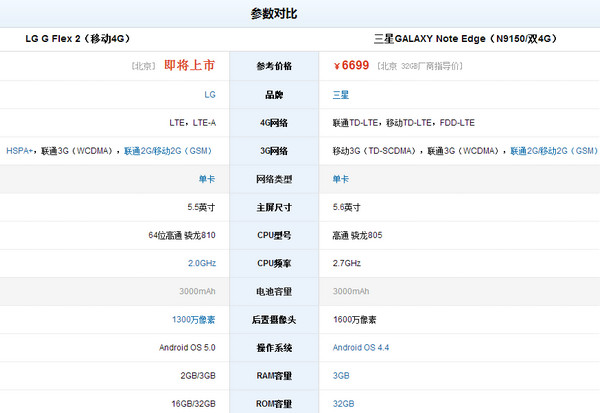
Task: Open the 三星 brand link
Action: (x=341, y=94)
